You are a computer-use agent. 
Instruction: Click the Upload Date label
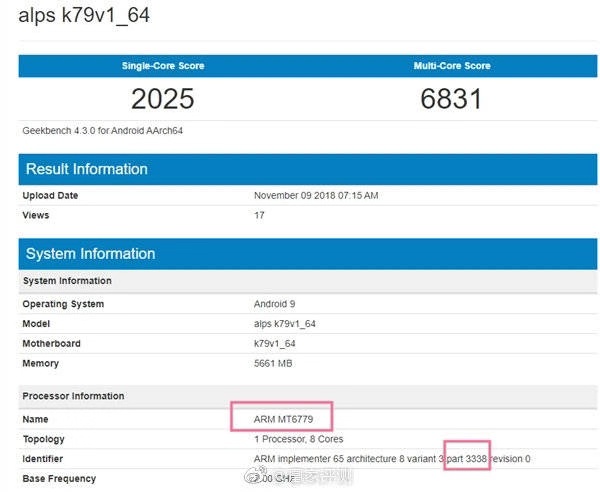pos(50,195)
